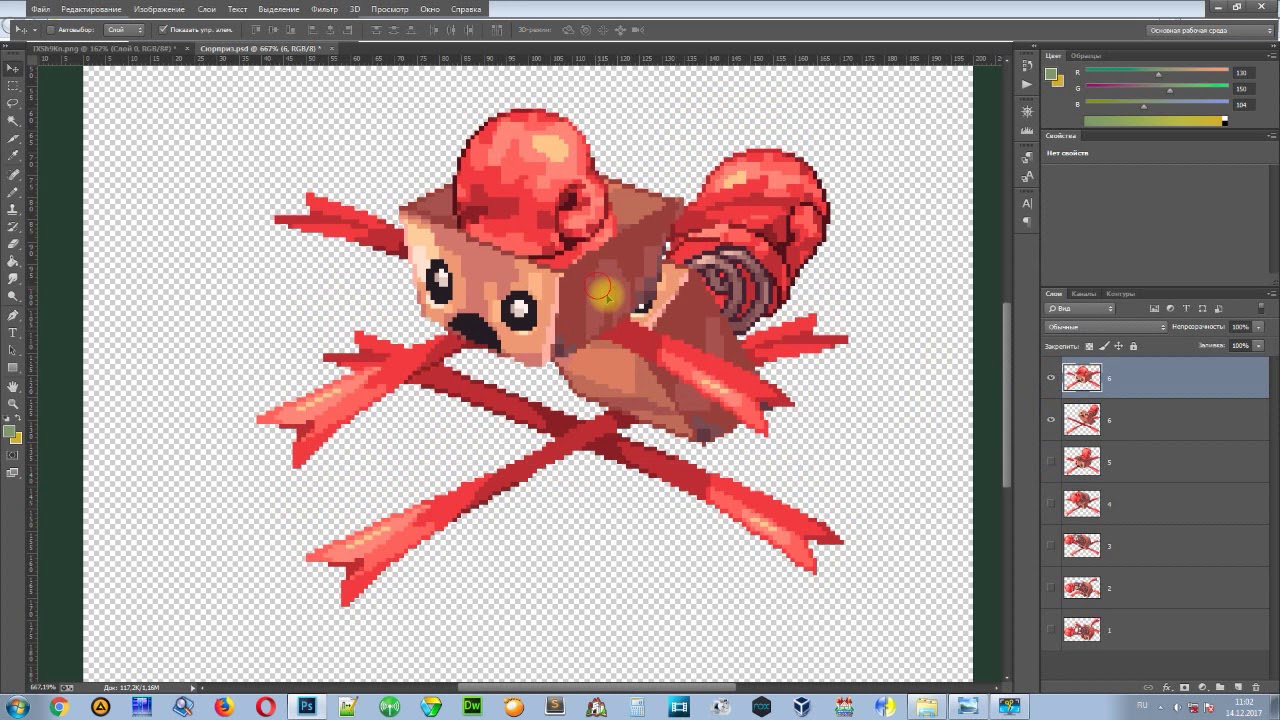Click the R channel slider
The width and height of the screenshot is (1280, 720).
coord(1157,73)
